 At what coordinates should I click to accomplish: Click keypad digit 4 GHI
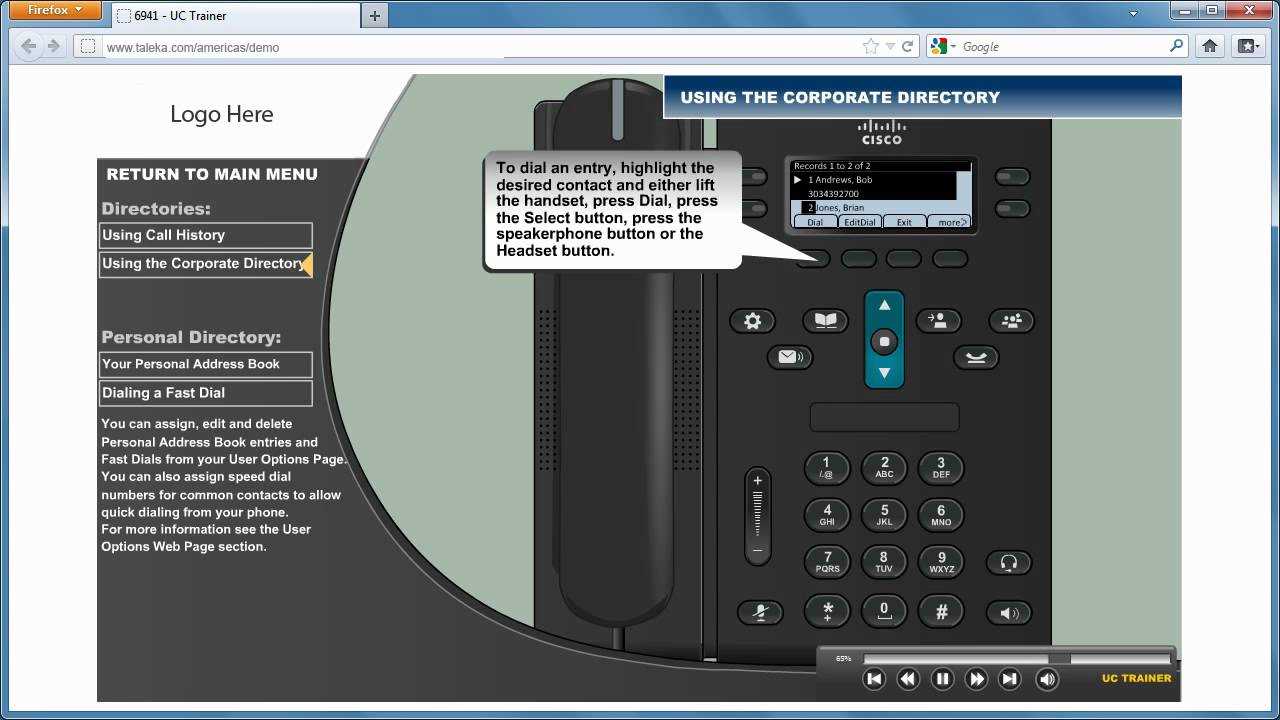pos(827,515)
